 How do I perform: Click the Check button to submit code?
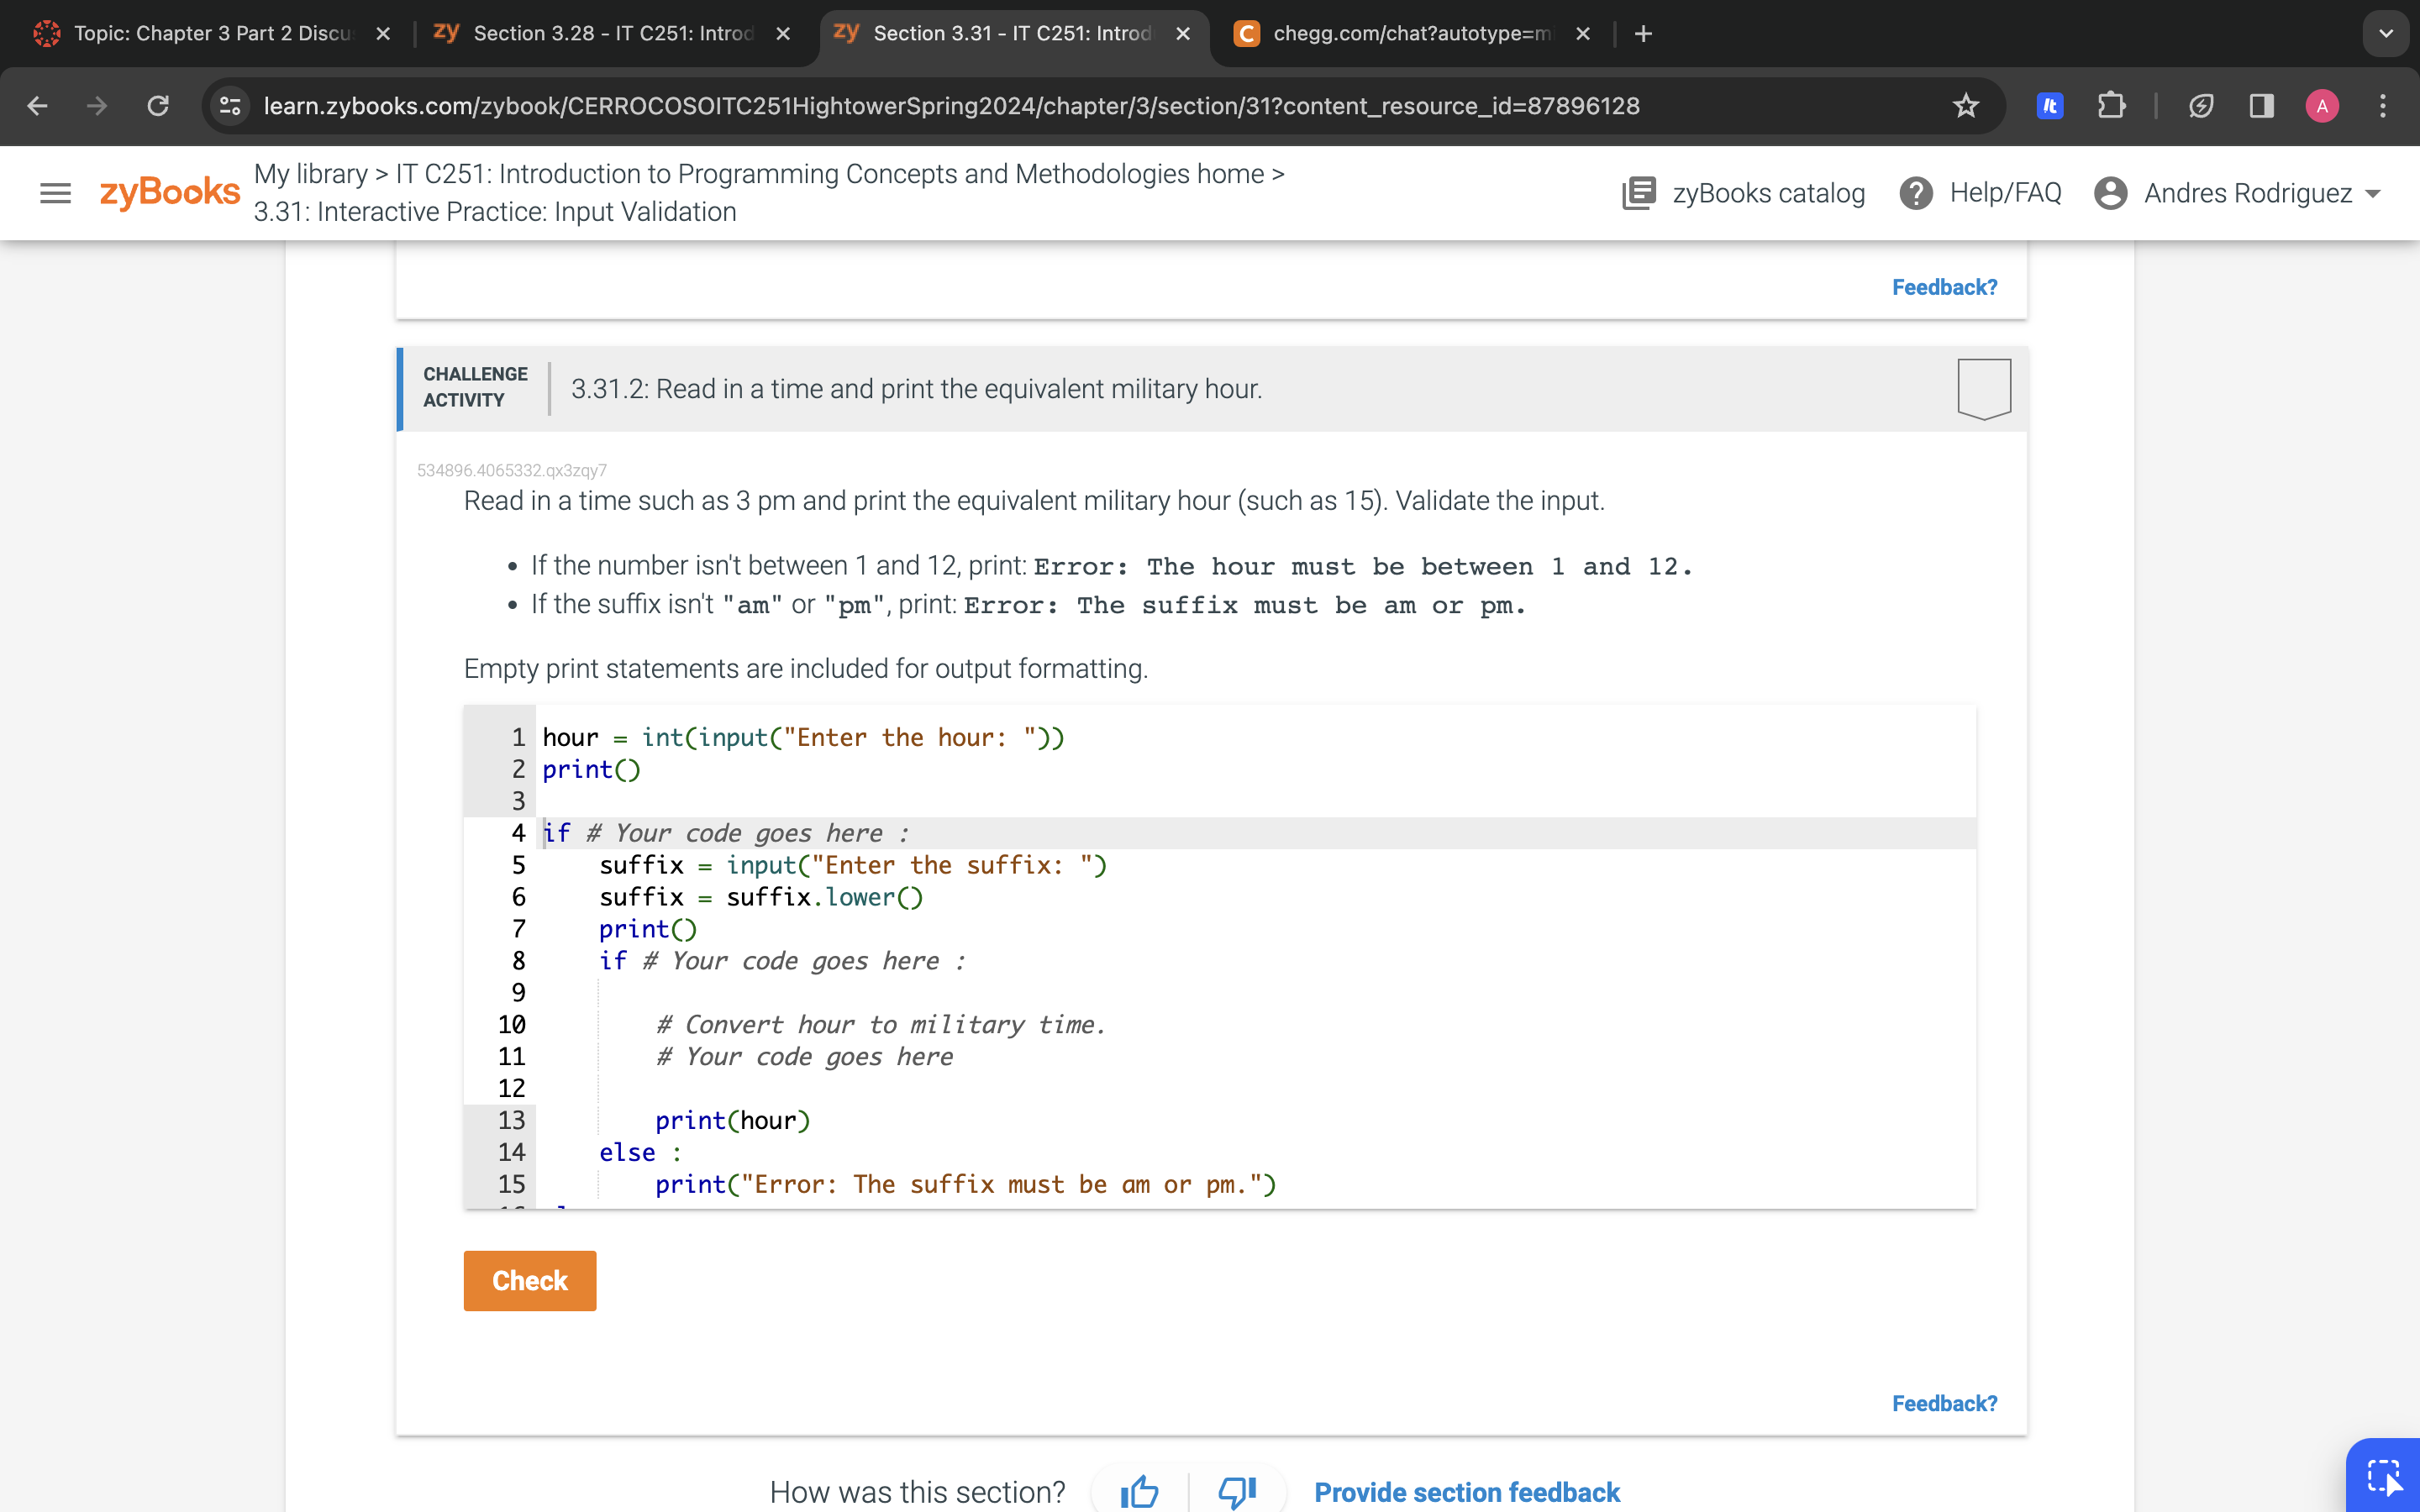tap(529, 1280)
